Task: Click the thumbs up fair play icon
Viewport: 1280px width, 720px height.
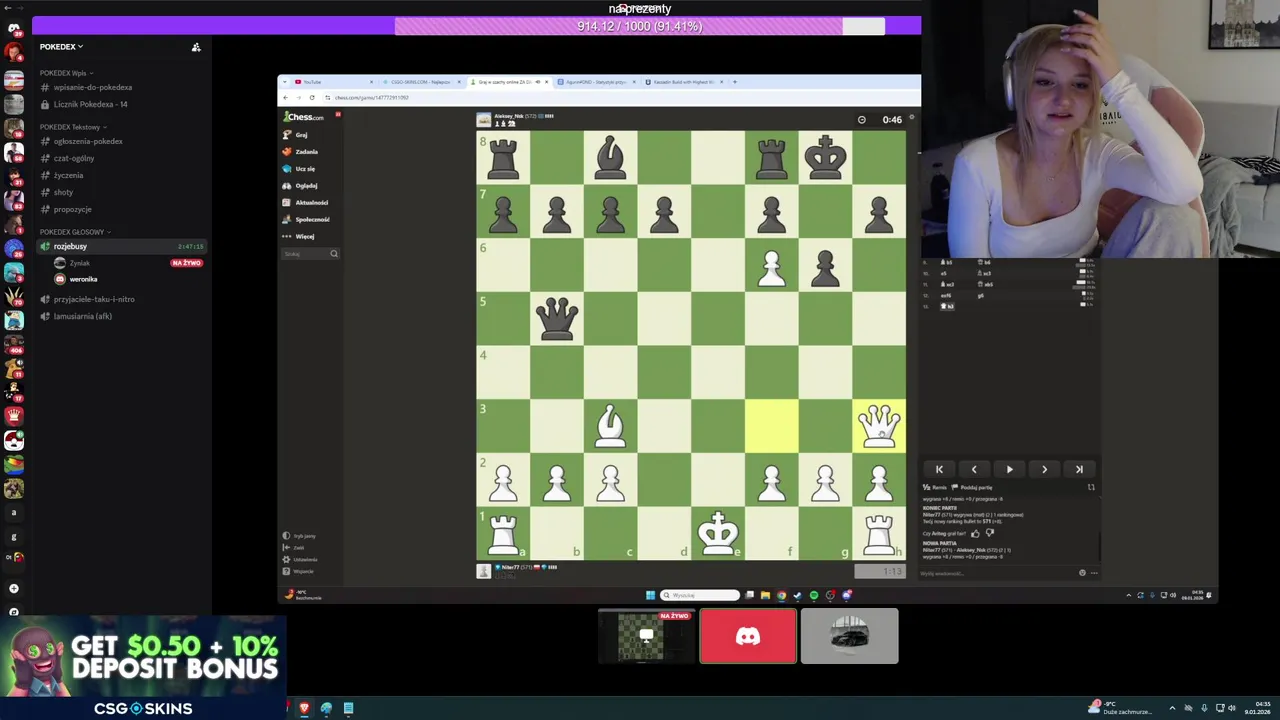Action: 975,533
